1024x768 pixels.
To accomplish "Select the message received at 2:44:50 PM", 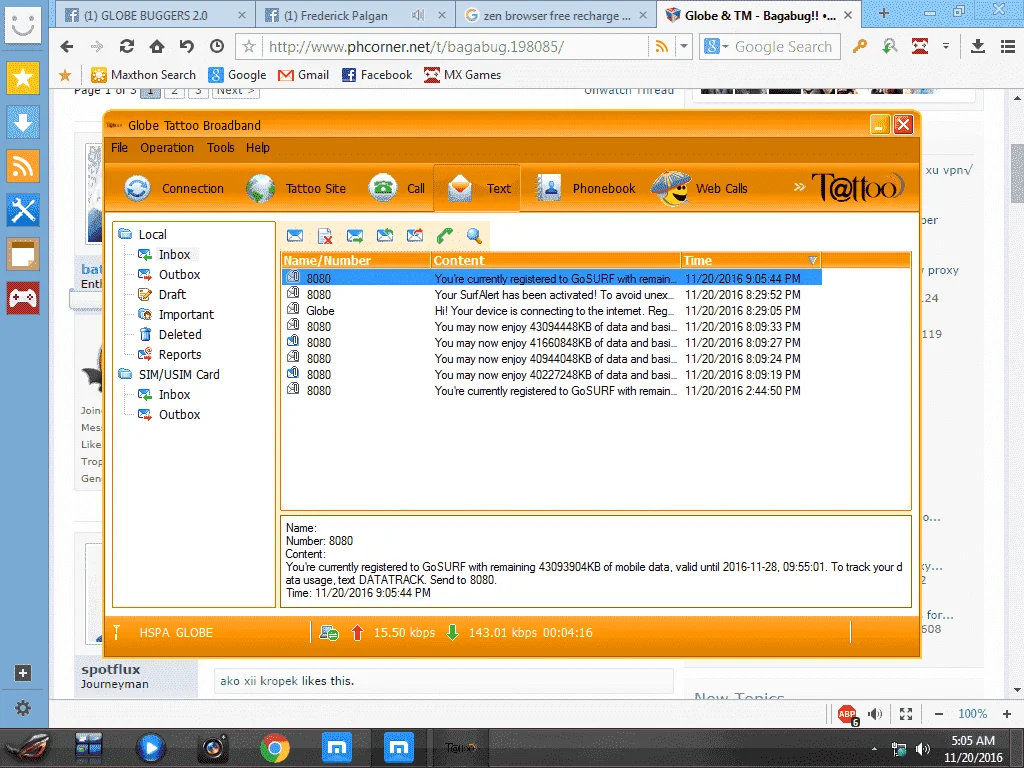I will pyautogui.click(x=552, y=391).
